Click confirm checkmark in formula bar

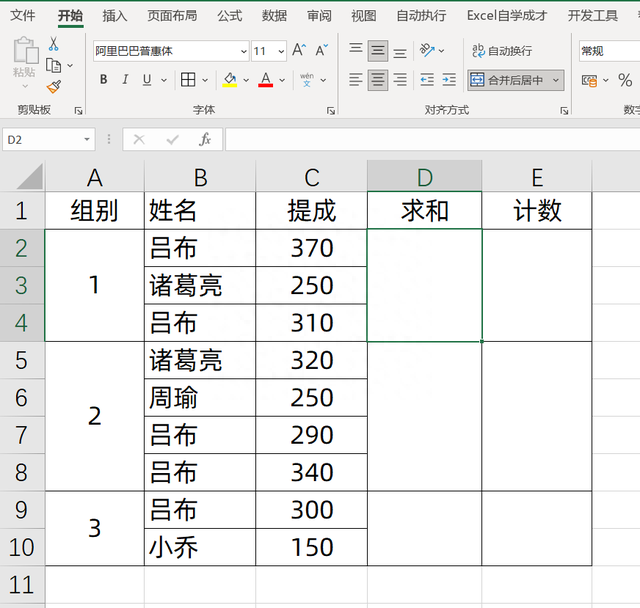click(172, 140)
